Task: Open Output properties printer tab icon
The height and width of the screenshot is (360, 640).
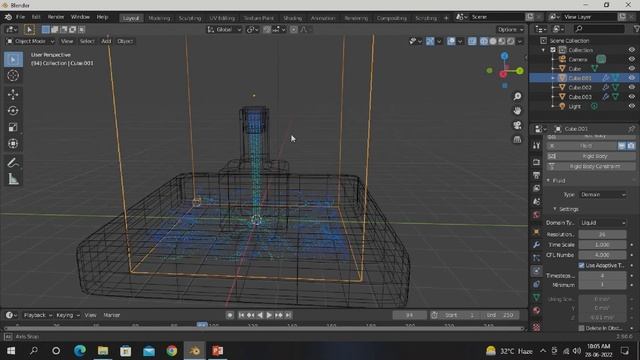Action: 536,176
